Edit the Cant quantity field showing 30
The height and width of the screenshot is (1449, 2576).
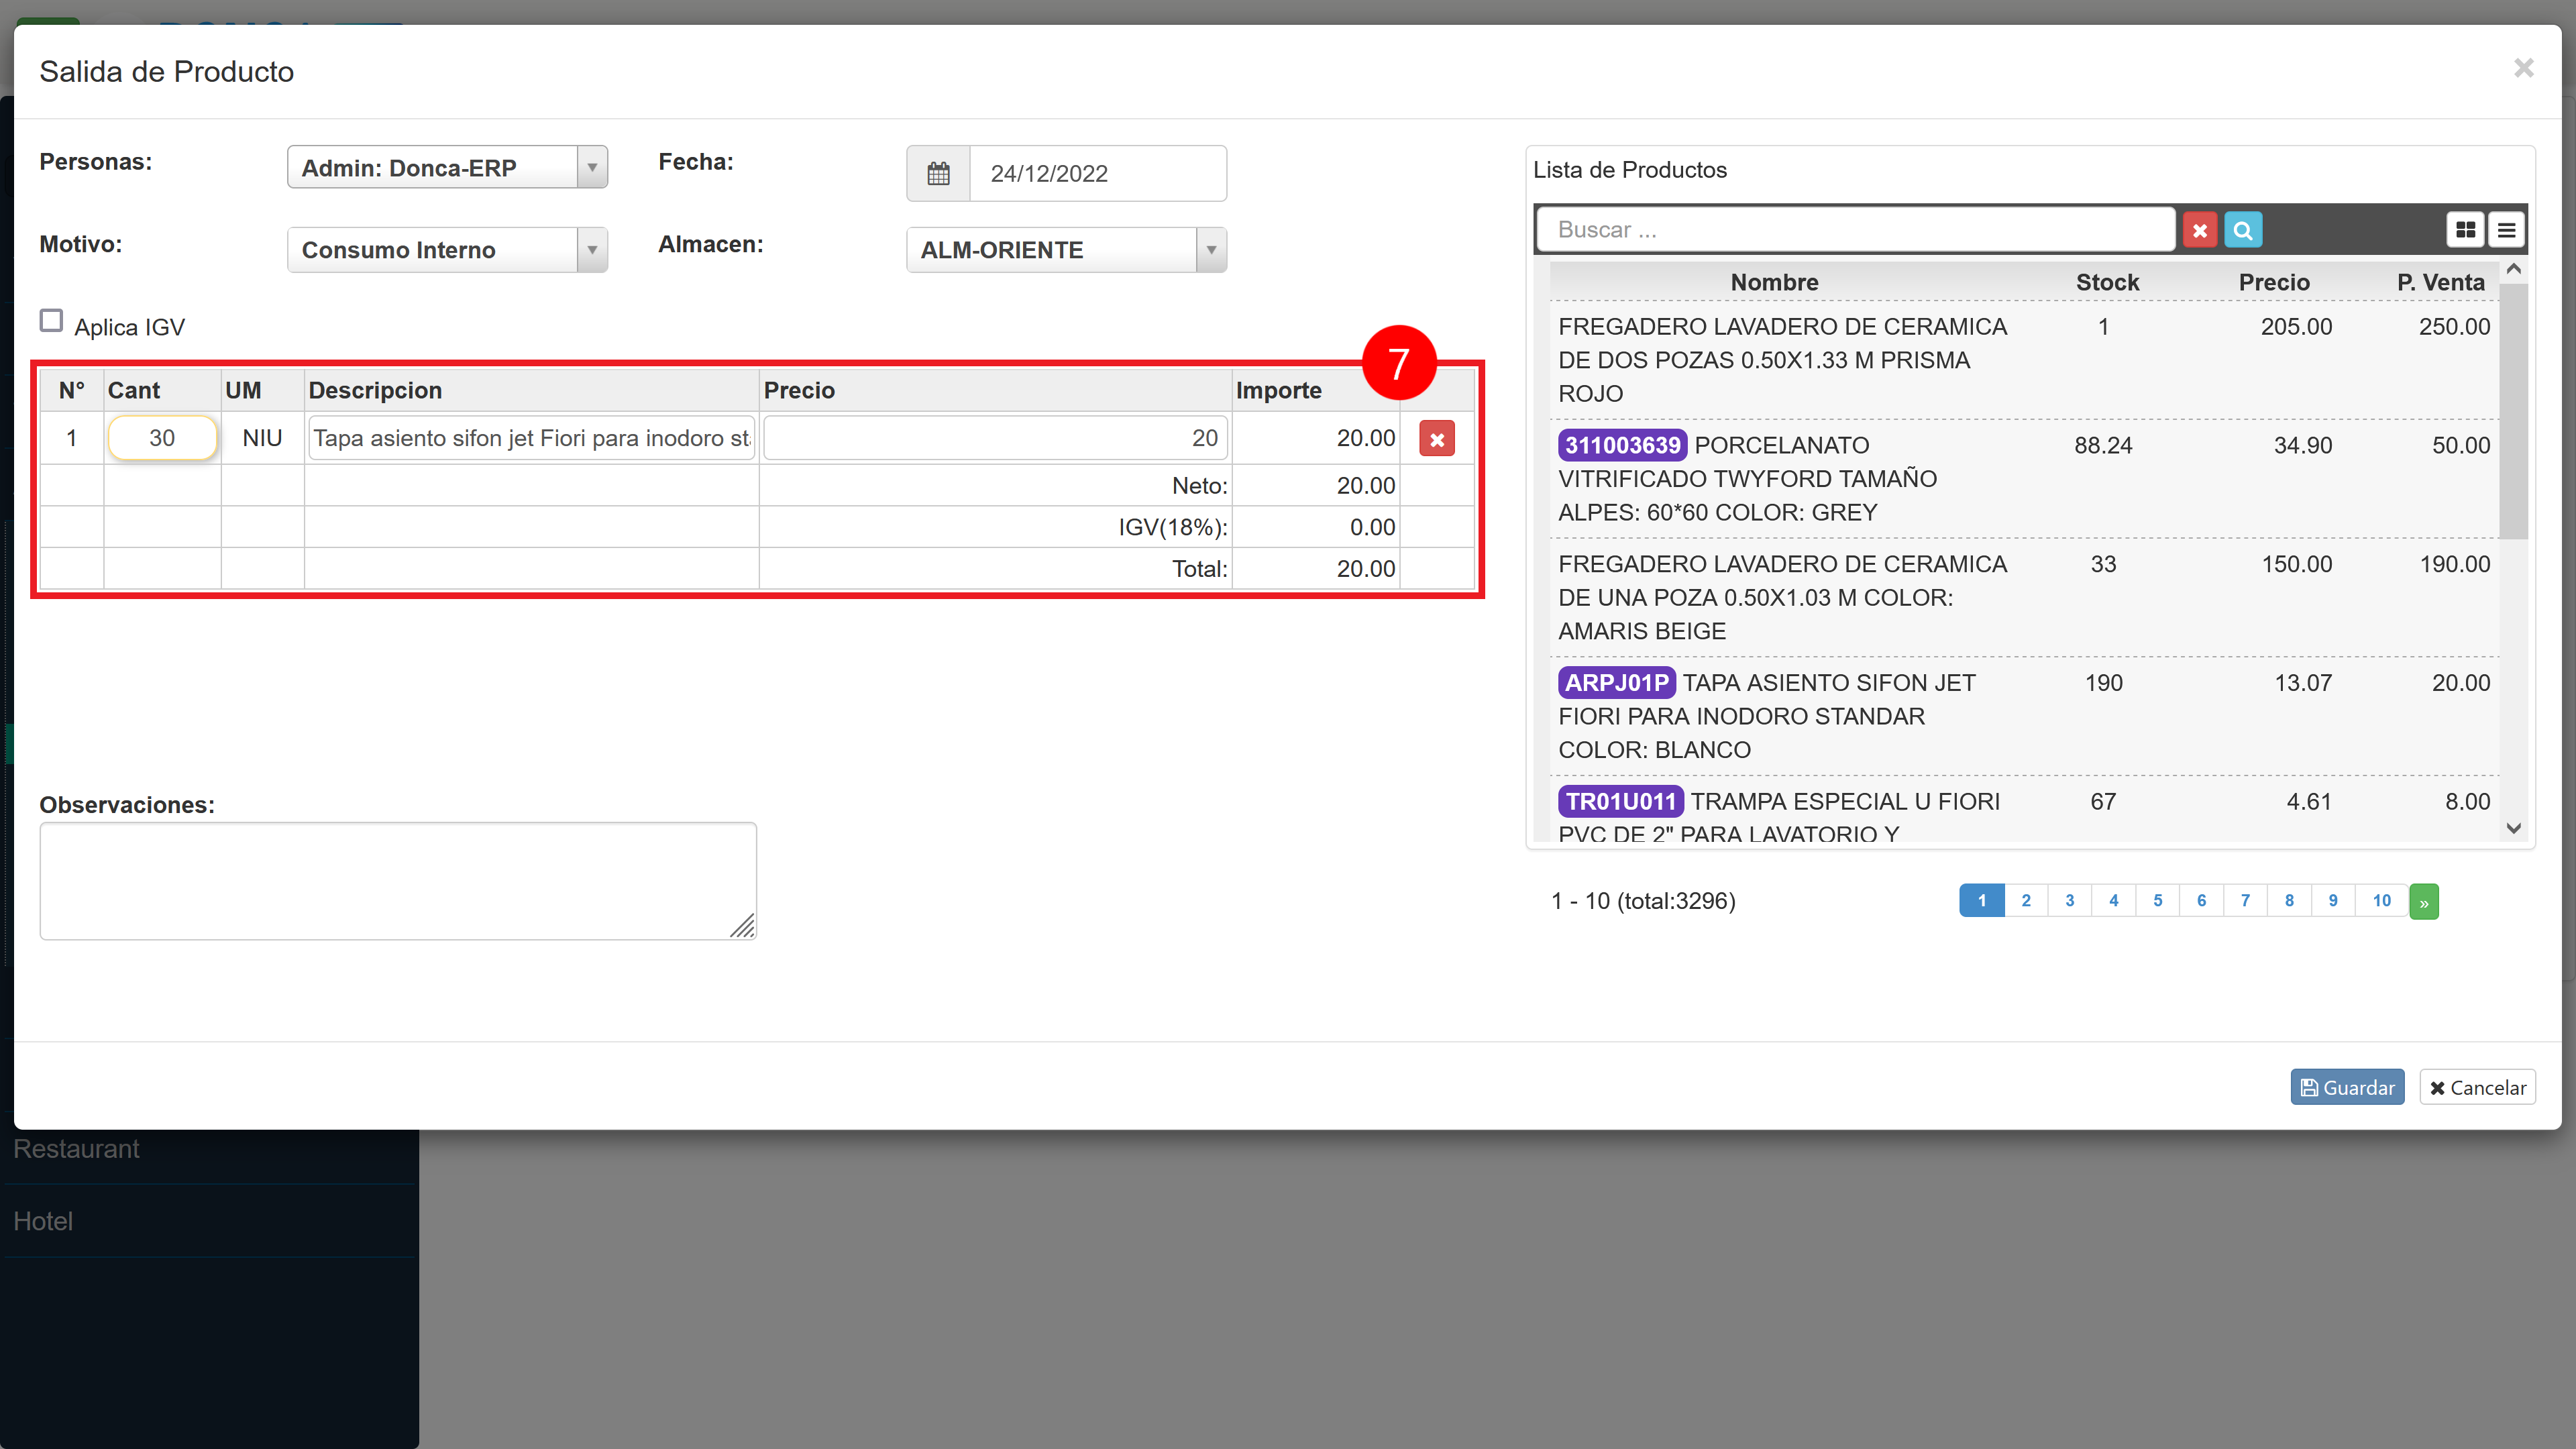pyautogui.click(x=162, y=438)
